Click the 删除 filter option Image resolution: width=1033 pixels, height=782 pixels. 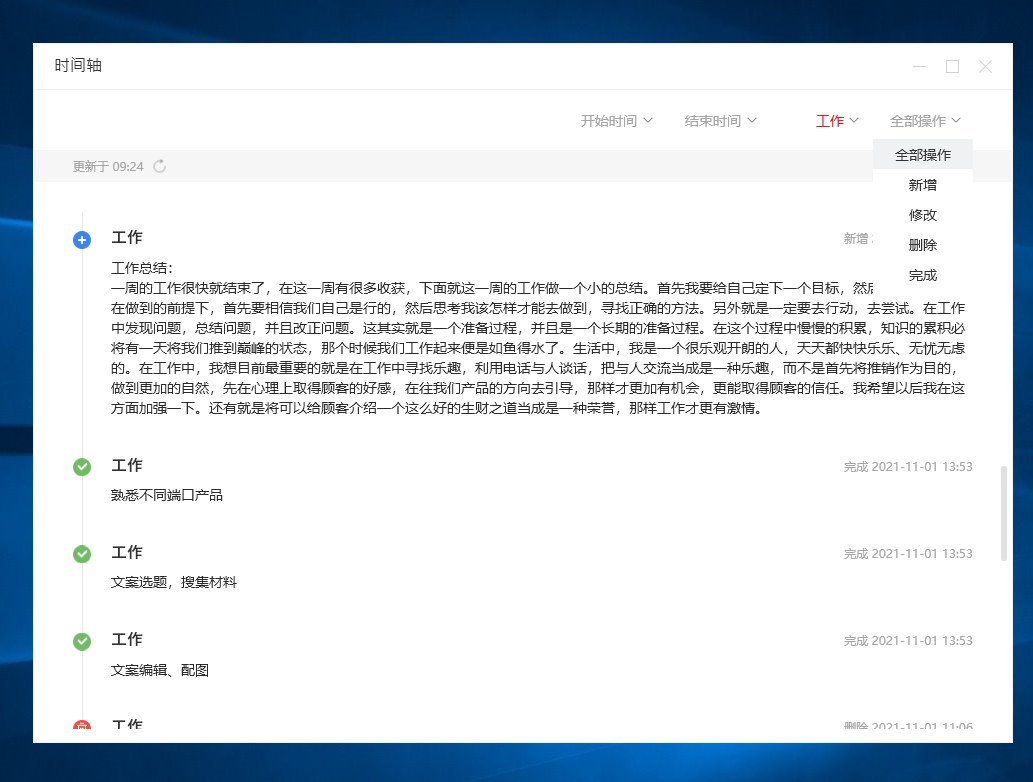(920, 244)
